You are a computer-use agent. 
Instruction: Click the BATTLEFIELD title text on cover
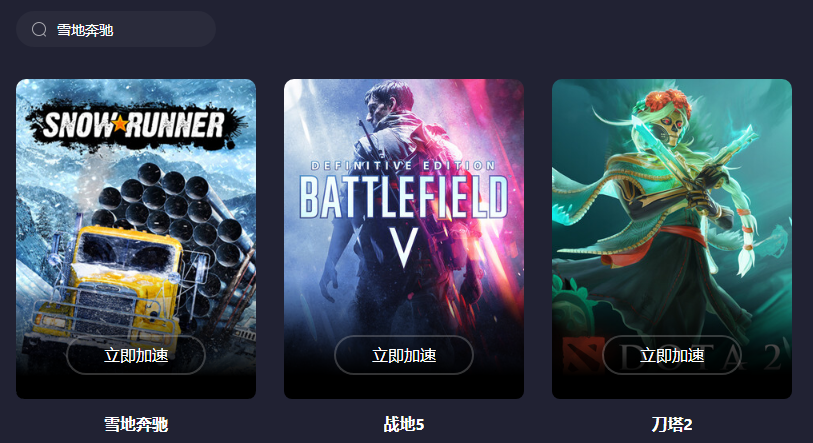(403, 197)
